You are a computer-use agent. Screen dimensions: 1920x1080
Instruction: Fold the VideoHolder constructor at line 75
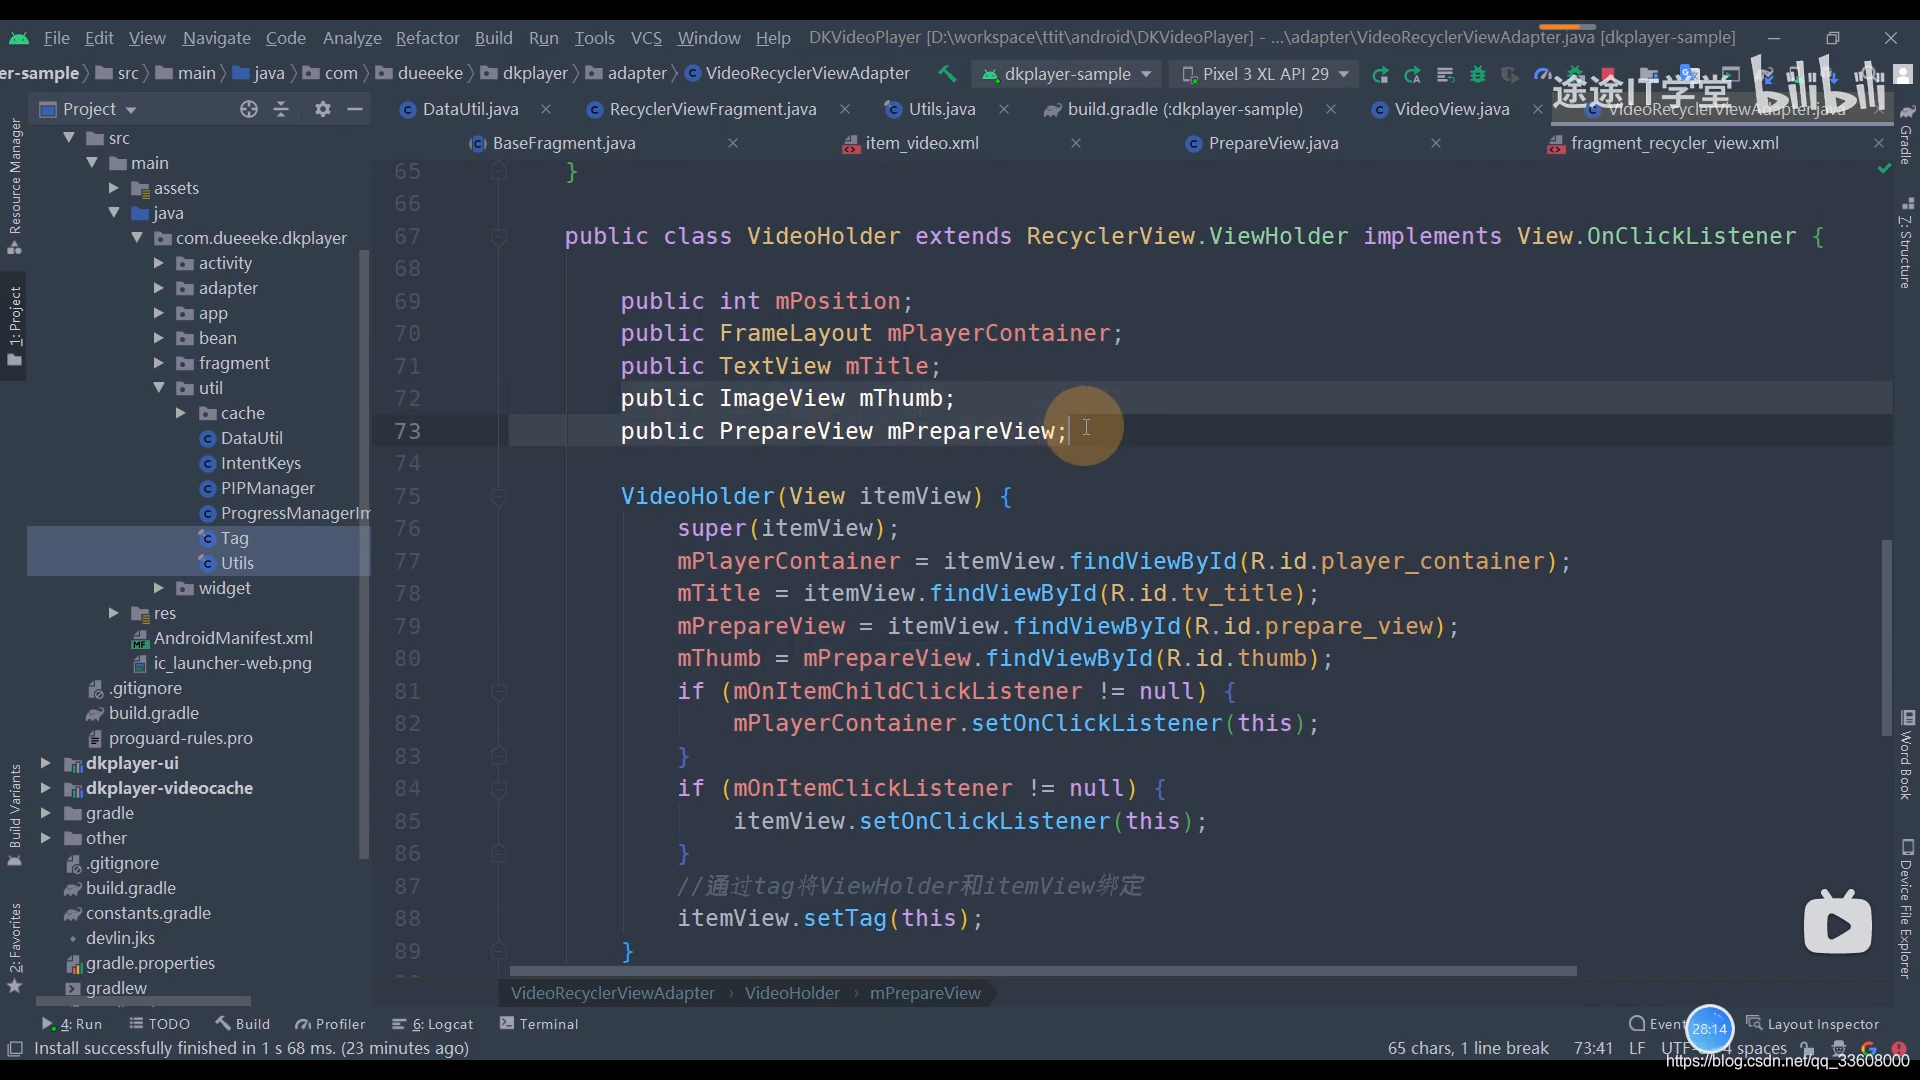click(x=498, y=496)
